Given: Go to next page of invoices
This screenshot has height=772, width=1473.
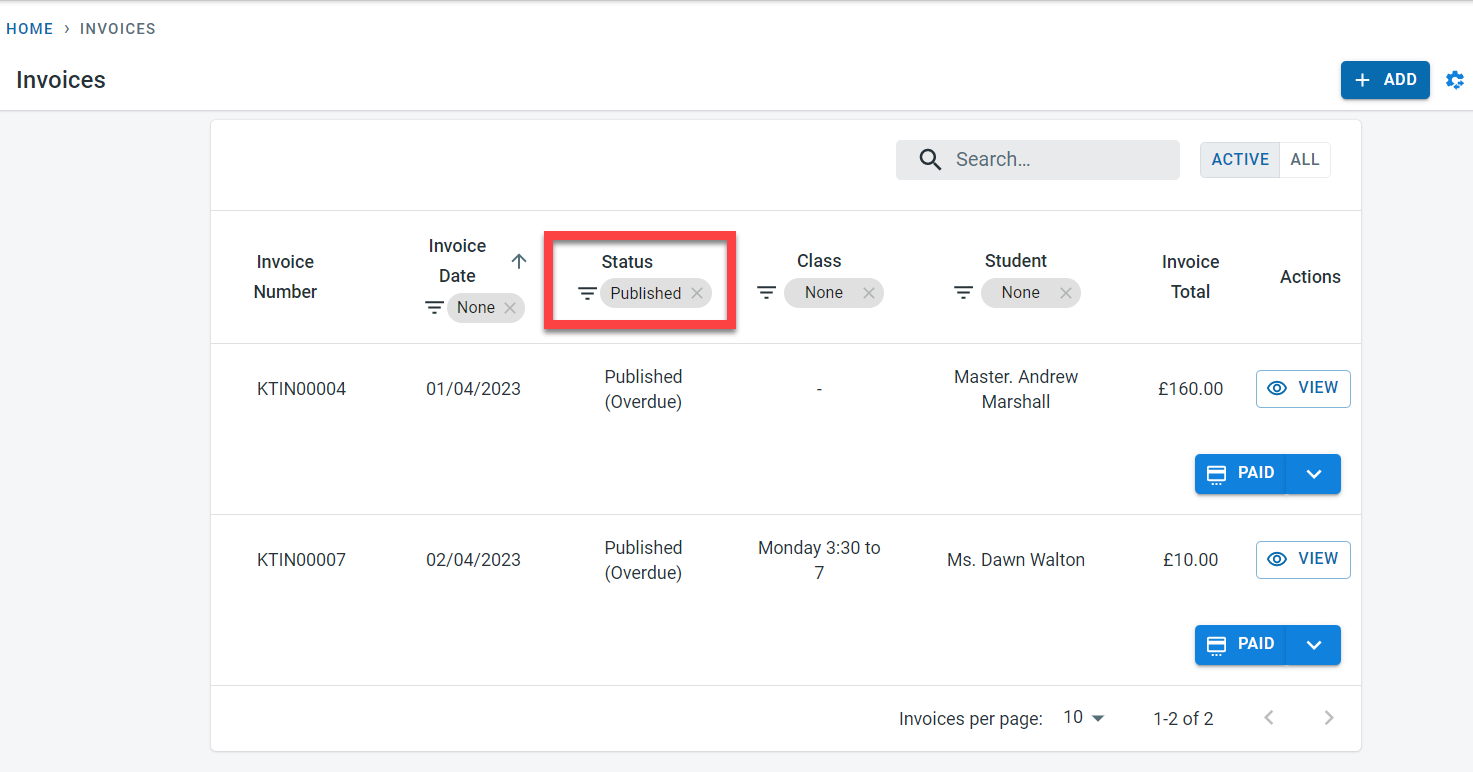Looking at the screenshot, I should click(x=1328, y=718).
